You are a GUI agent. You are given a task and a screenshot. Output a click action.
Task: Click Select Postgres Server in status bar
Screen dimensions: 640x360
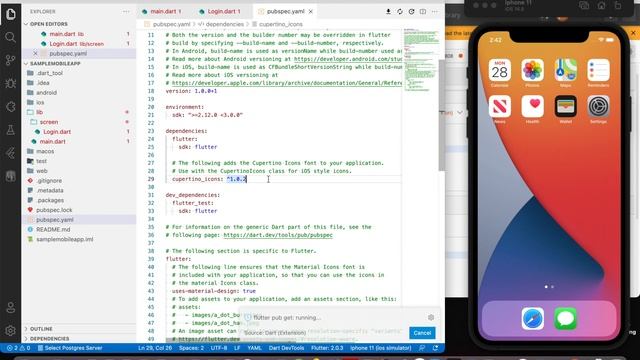pyautogui.click(x=70, y=348)
